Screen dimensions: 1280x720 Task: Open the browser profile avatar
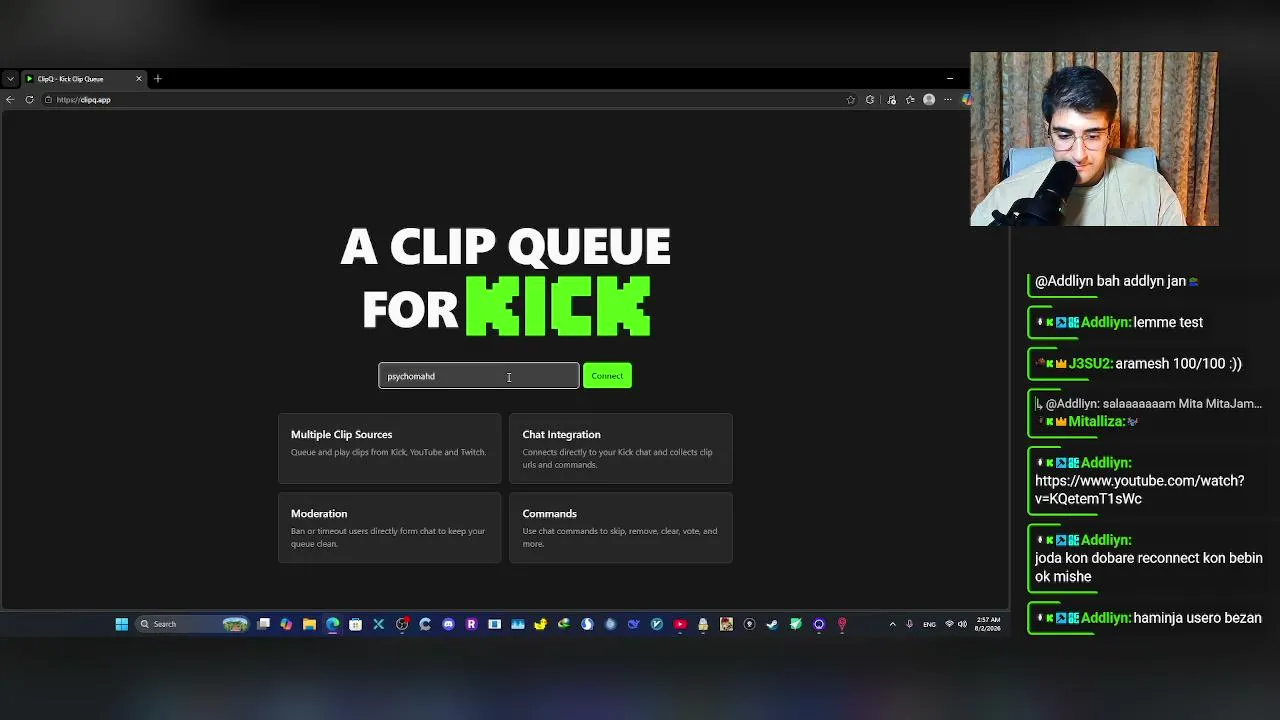(929, 100)
